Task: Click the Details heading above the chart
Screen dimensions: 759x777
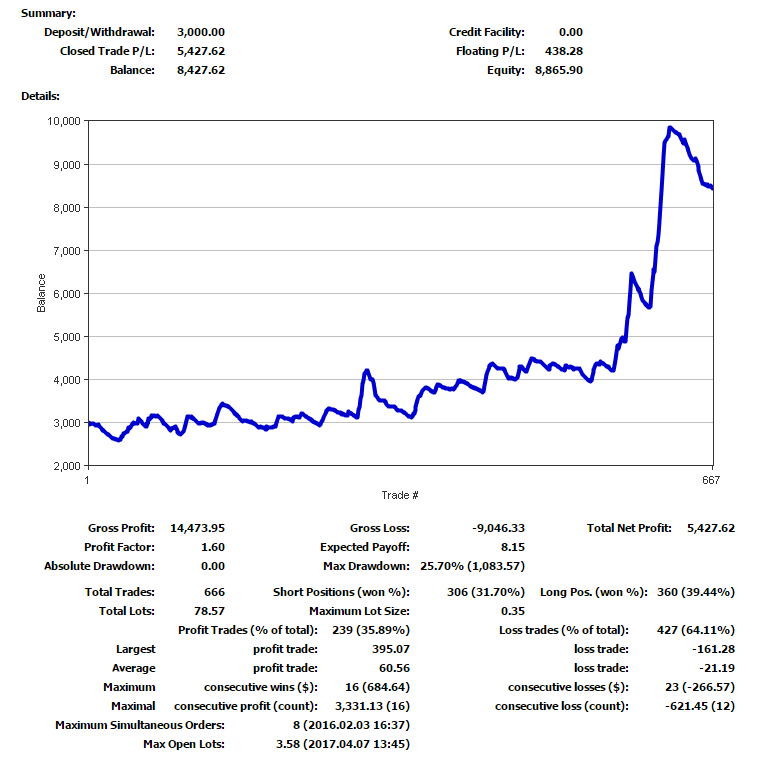Action: tap(40, 96)
